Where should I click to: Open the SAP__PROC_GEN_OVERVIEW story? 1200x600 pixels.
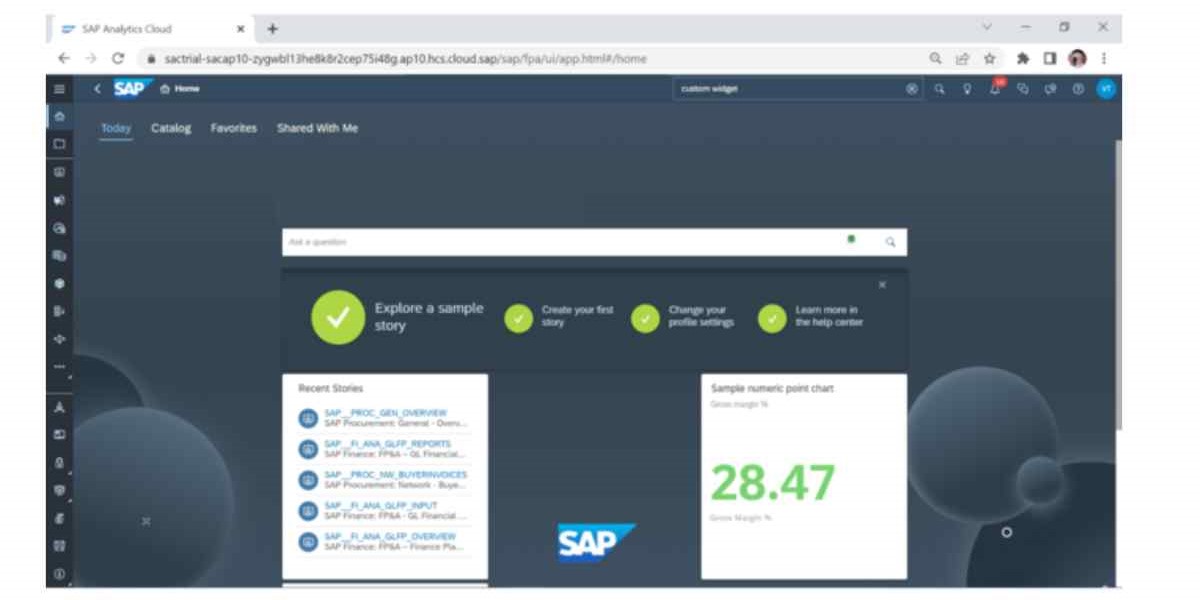(385, 413)
